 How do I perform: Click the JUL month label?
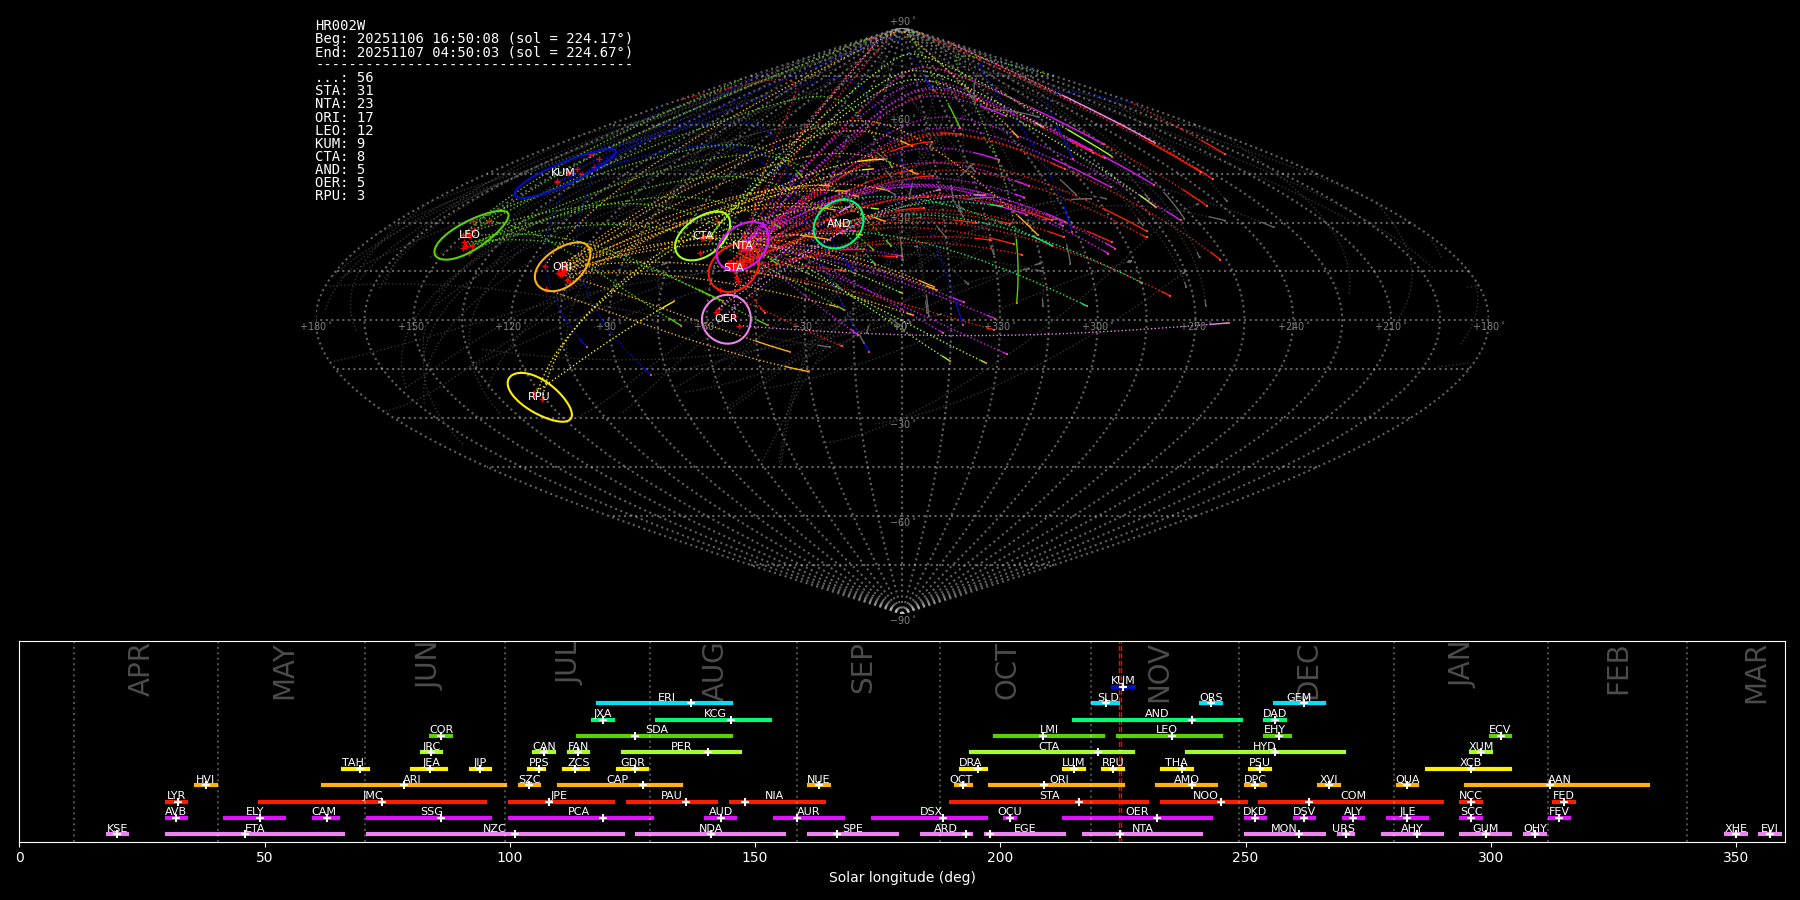pos(567,663)
